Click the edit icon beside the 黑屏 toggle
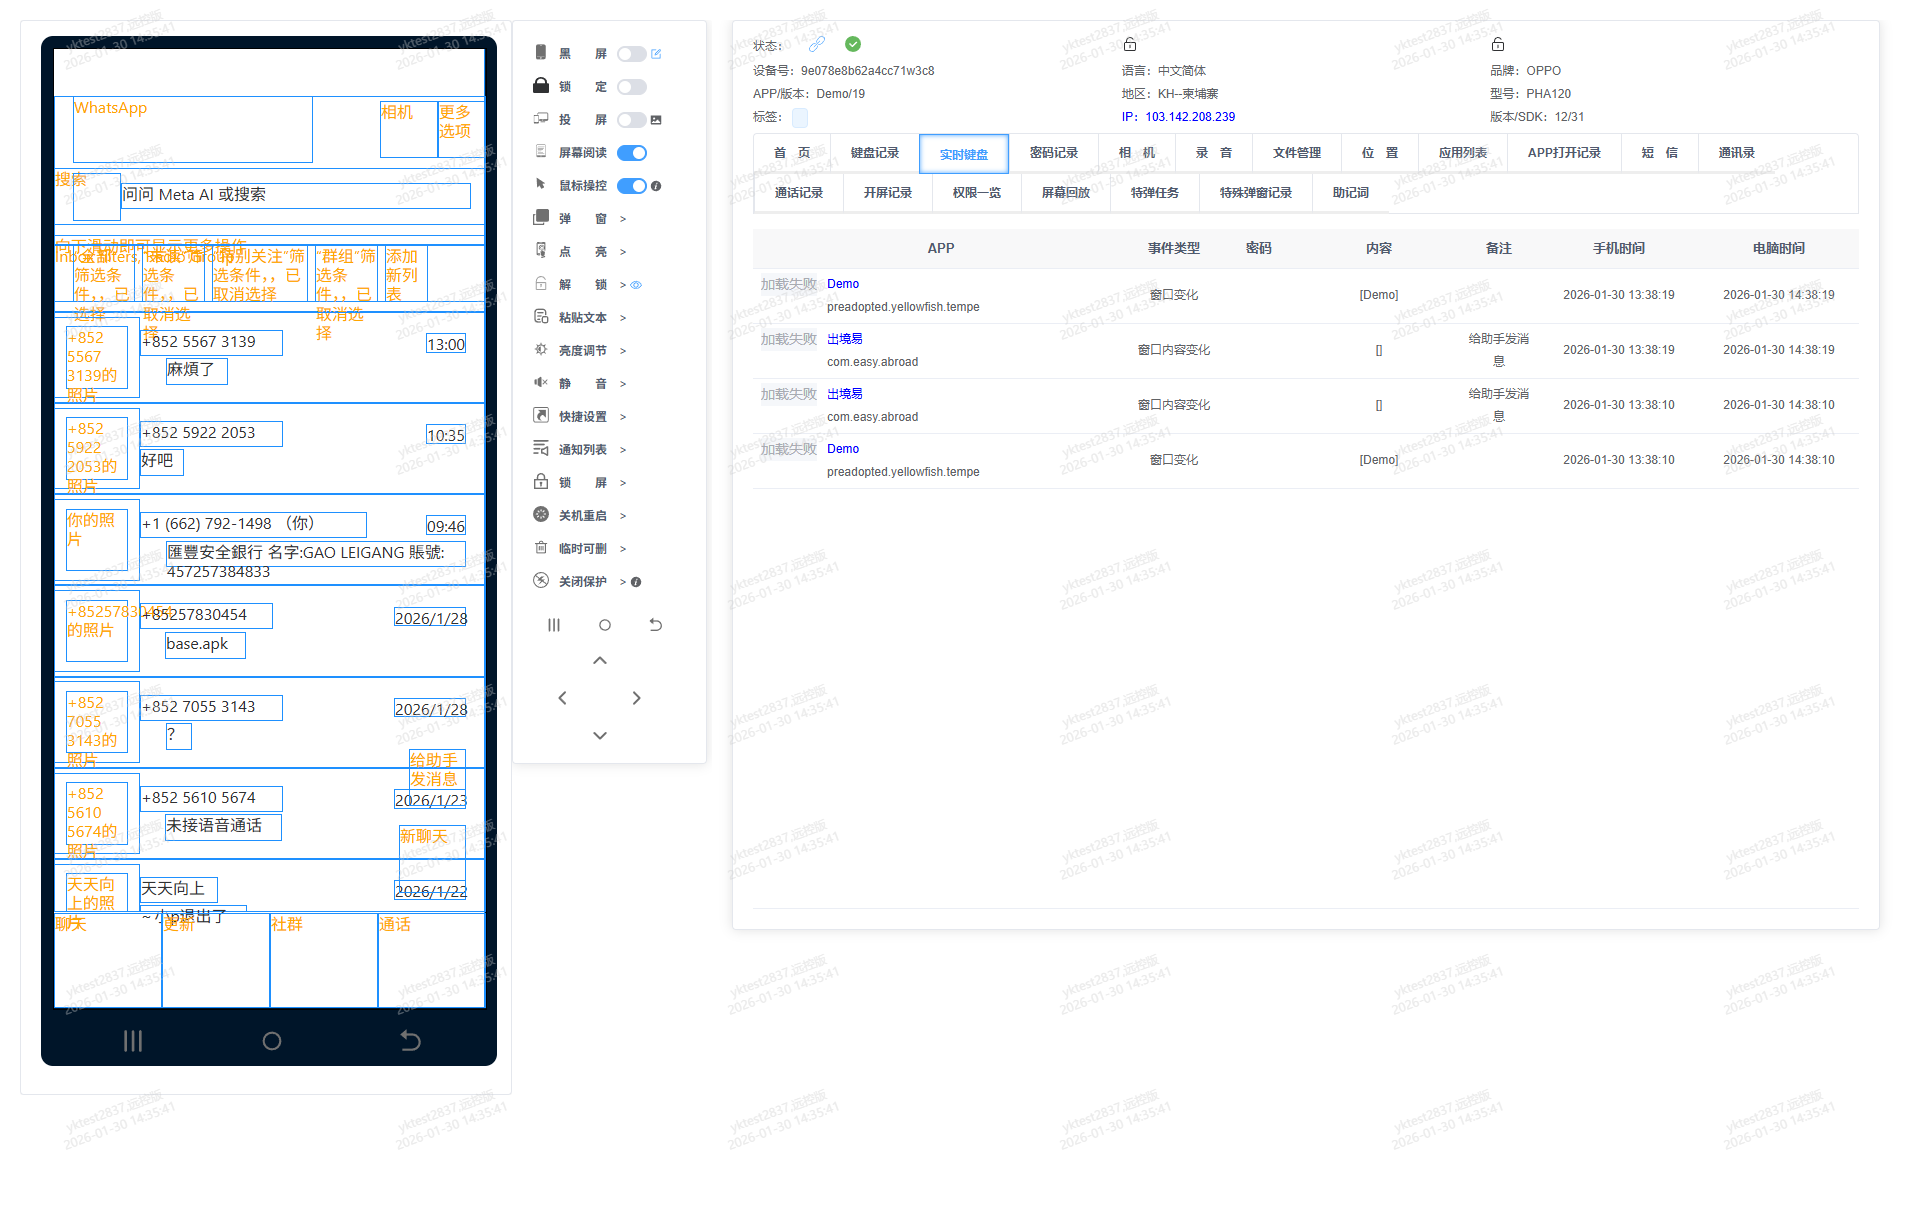Screen dimensions: 1920x1214 (x=656, y=54)
